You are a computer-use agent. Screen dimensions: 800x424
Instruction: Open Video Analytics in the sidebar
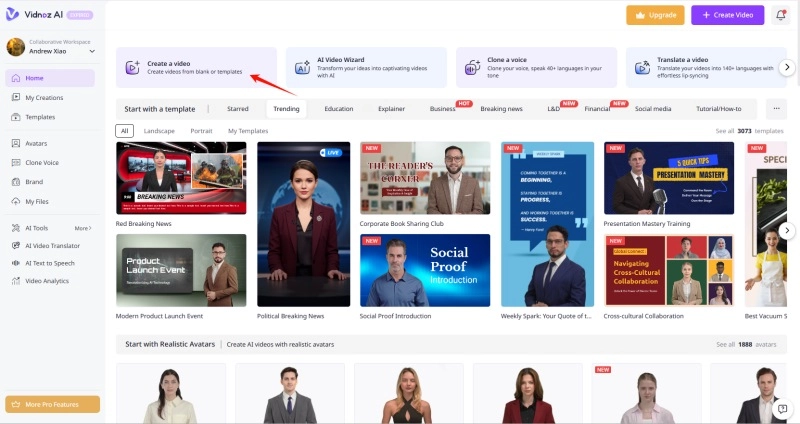click(47, 280)
